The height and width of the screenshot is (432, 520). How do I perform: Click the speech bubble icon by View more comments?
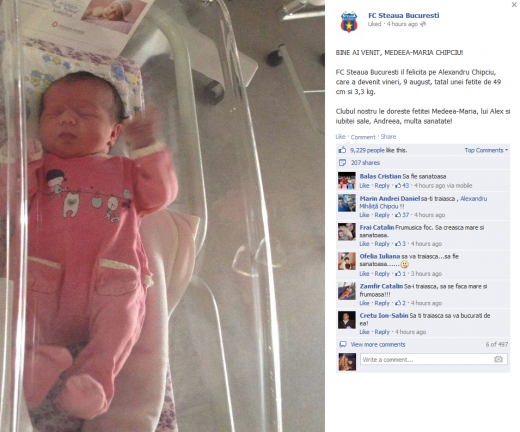point(342,344)
